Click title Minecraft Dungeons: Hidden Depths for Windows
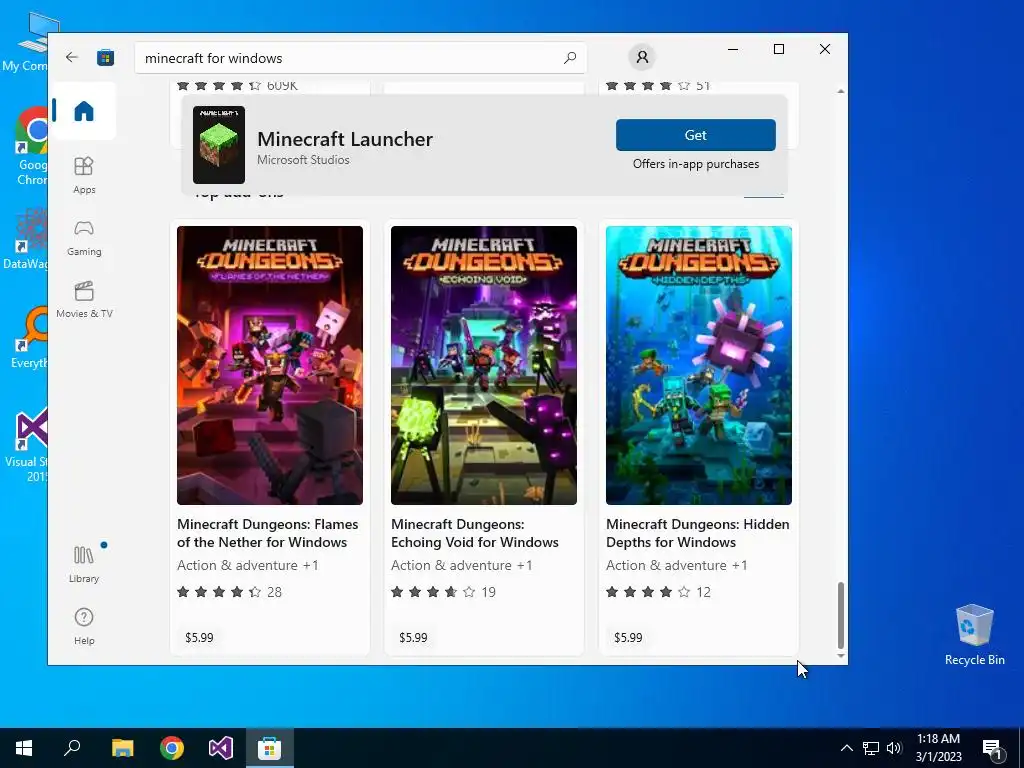The height and width of the screenshot is (768, 1024). point(697,533)
